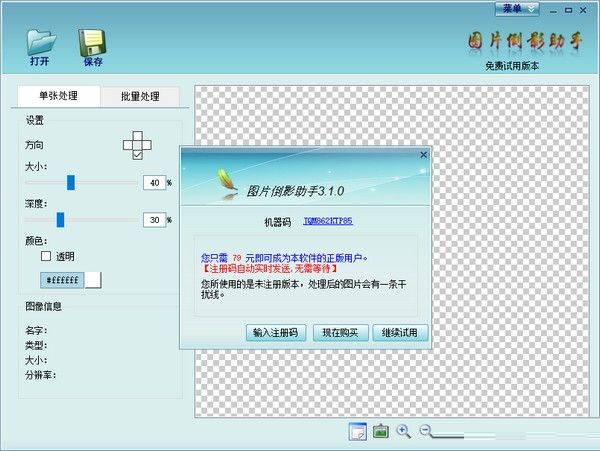Zoom in with the plus magnifier icon
The height and width of the screenshot is (451, 600).
tap(403, 431)
